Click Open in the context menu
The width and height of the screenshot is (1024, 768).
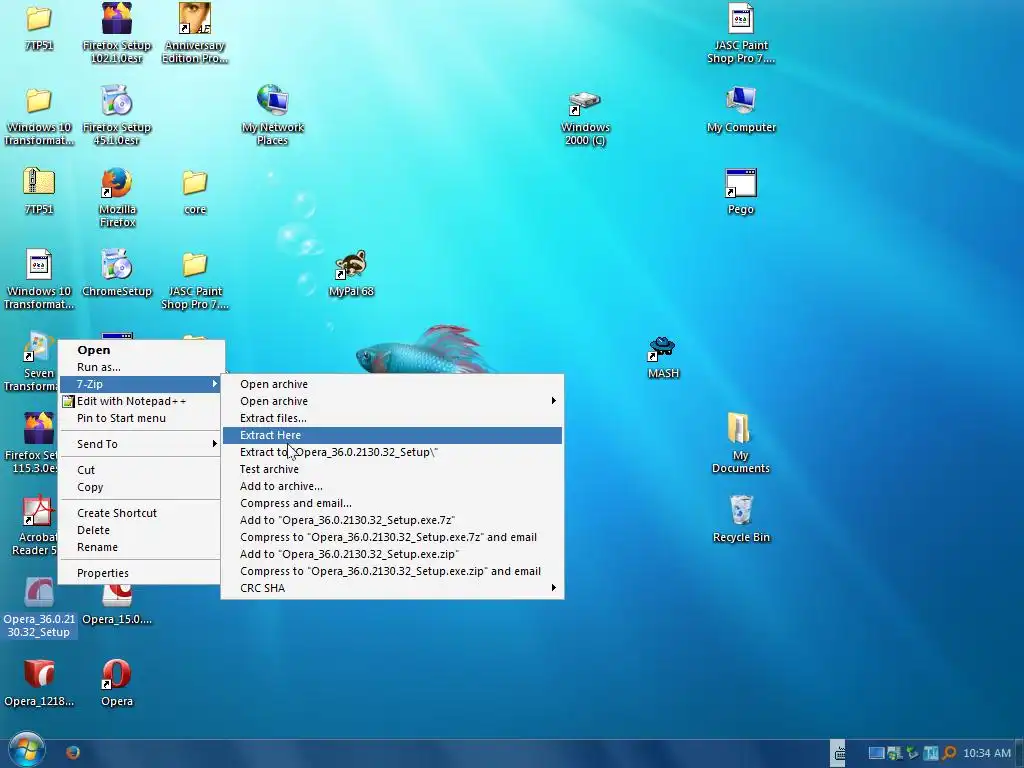click(x=140, y=350)
